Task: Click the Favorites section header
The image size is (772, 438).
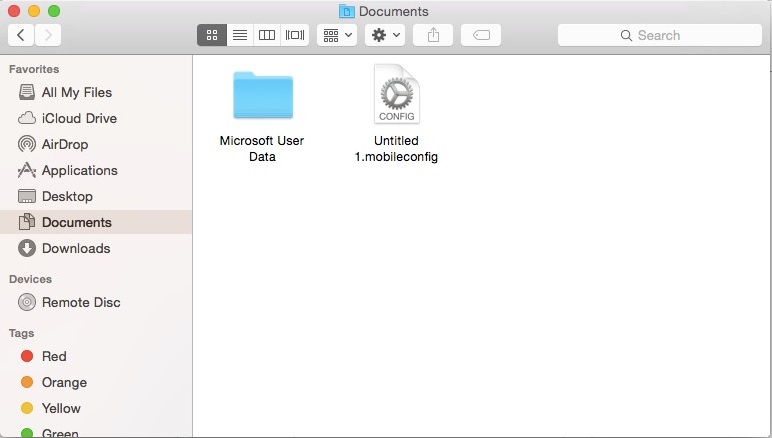Action: [x=34, y=69]
